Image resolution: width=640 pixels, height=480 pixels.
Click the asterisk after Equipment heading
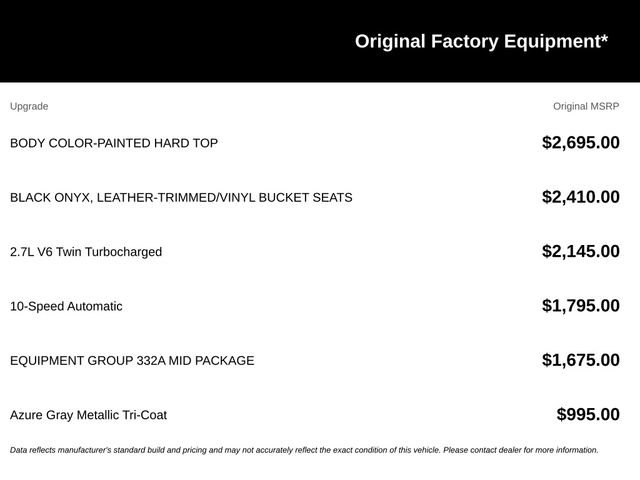[x=604, y=38]
